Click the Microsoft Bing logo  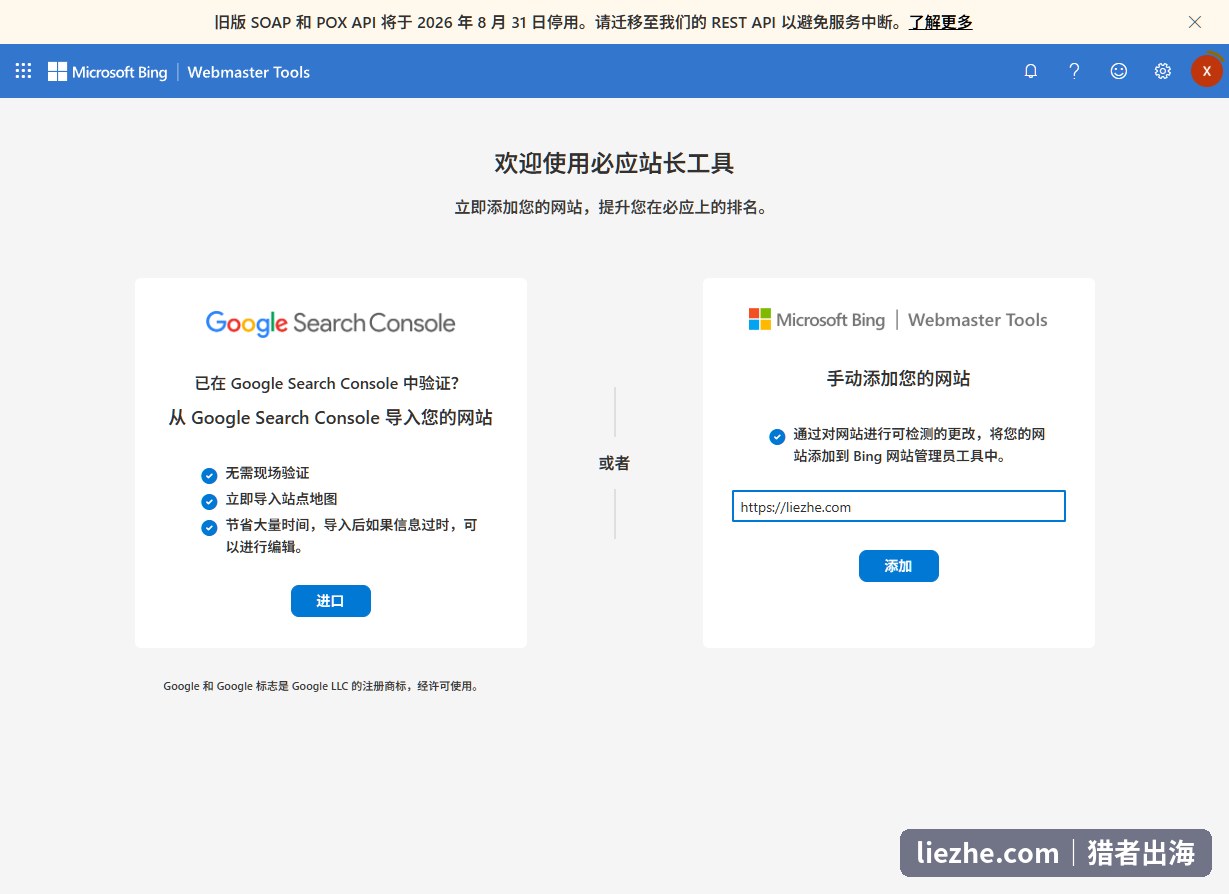(x=108, y=72)
